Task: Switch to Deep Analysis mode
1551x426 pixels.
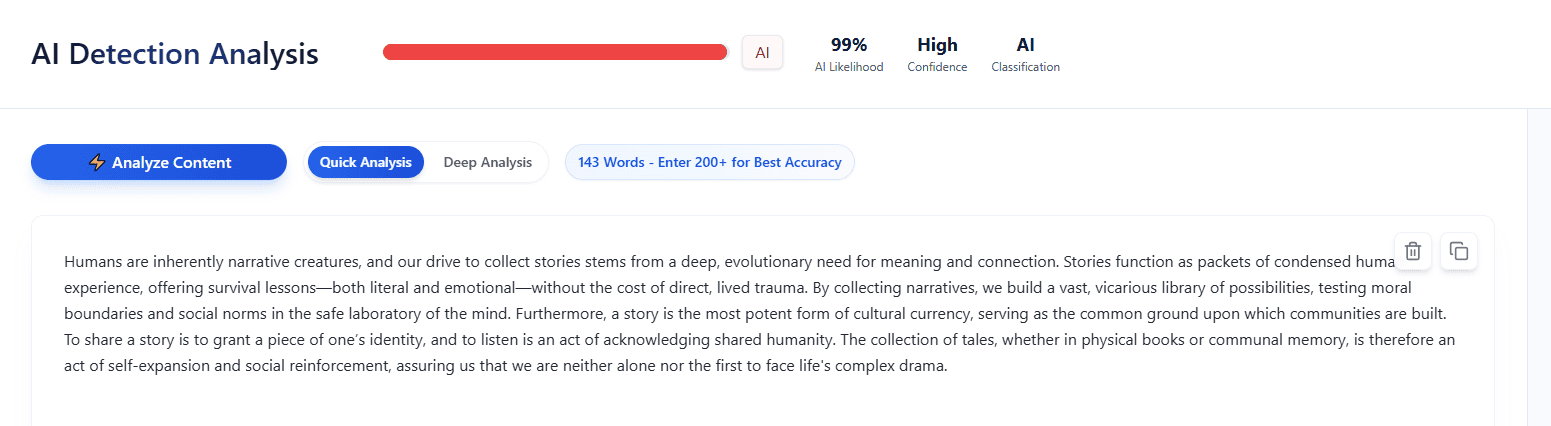Action: [487, 162]
